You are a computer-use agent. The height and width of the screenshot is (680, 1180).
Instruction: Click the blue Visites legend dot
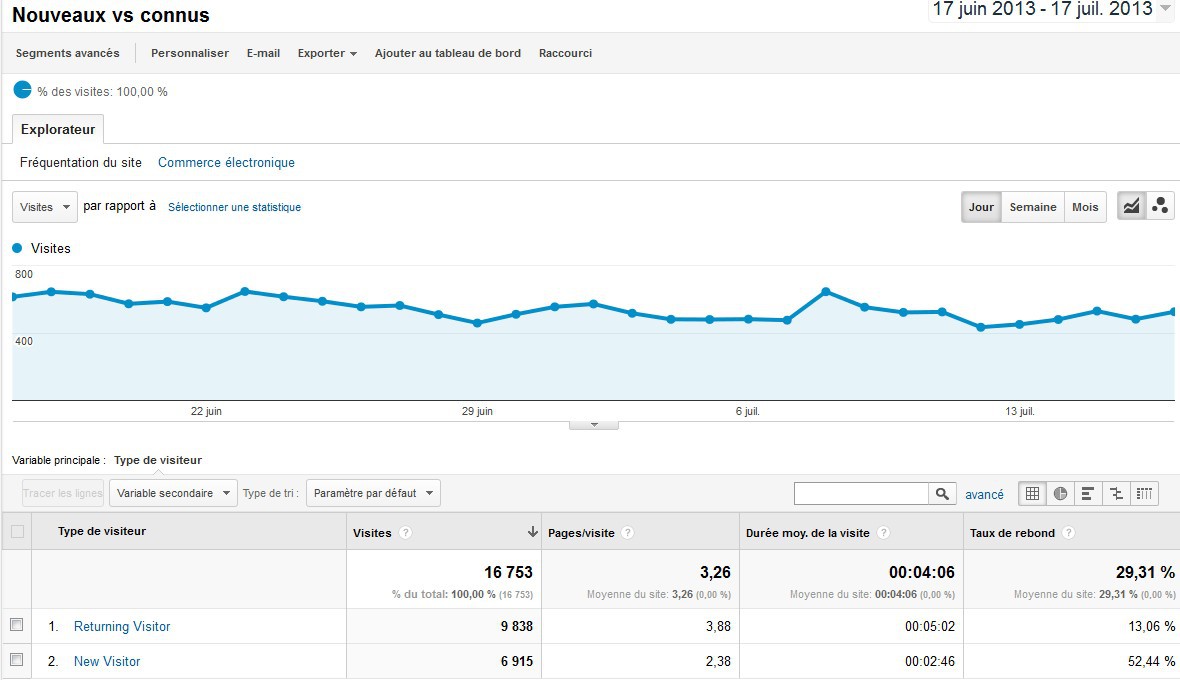pyautogui.click(x=17, y=247)
